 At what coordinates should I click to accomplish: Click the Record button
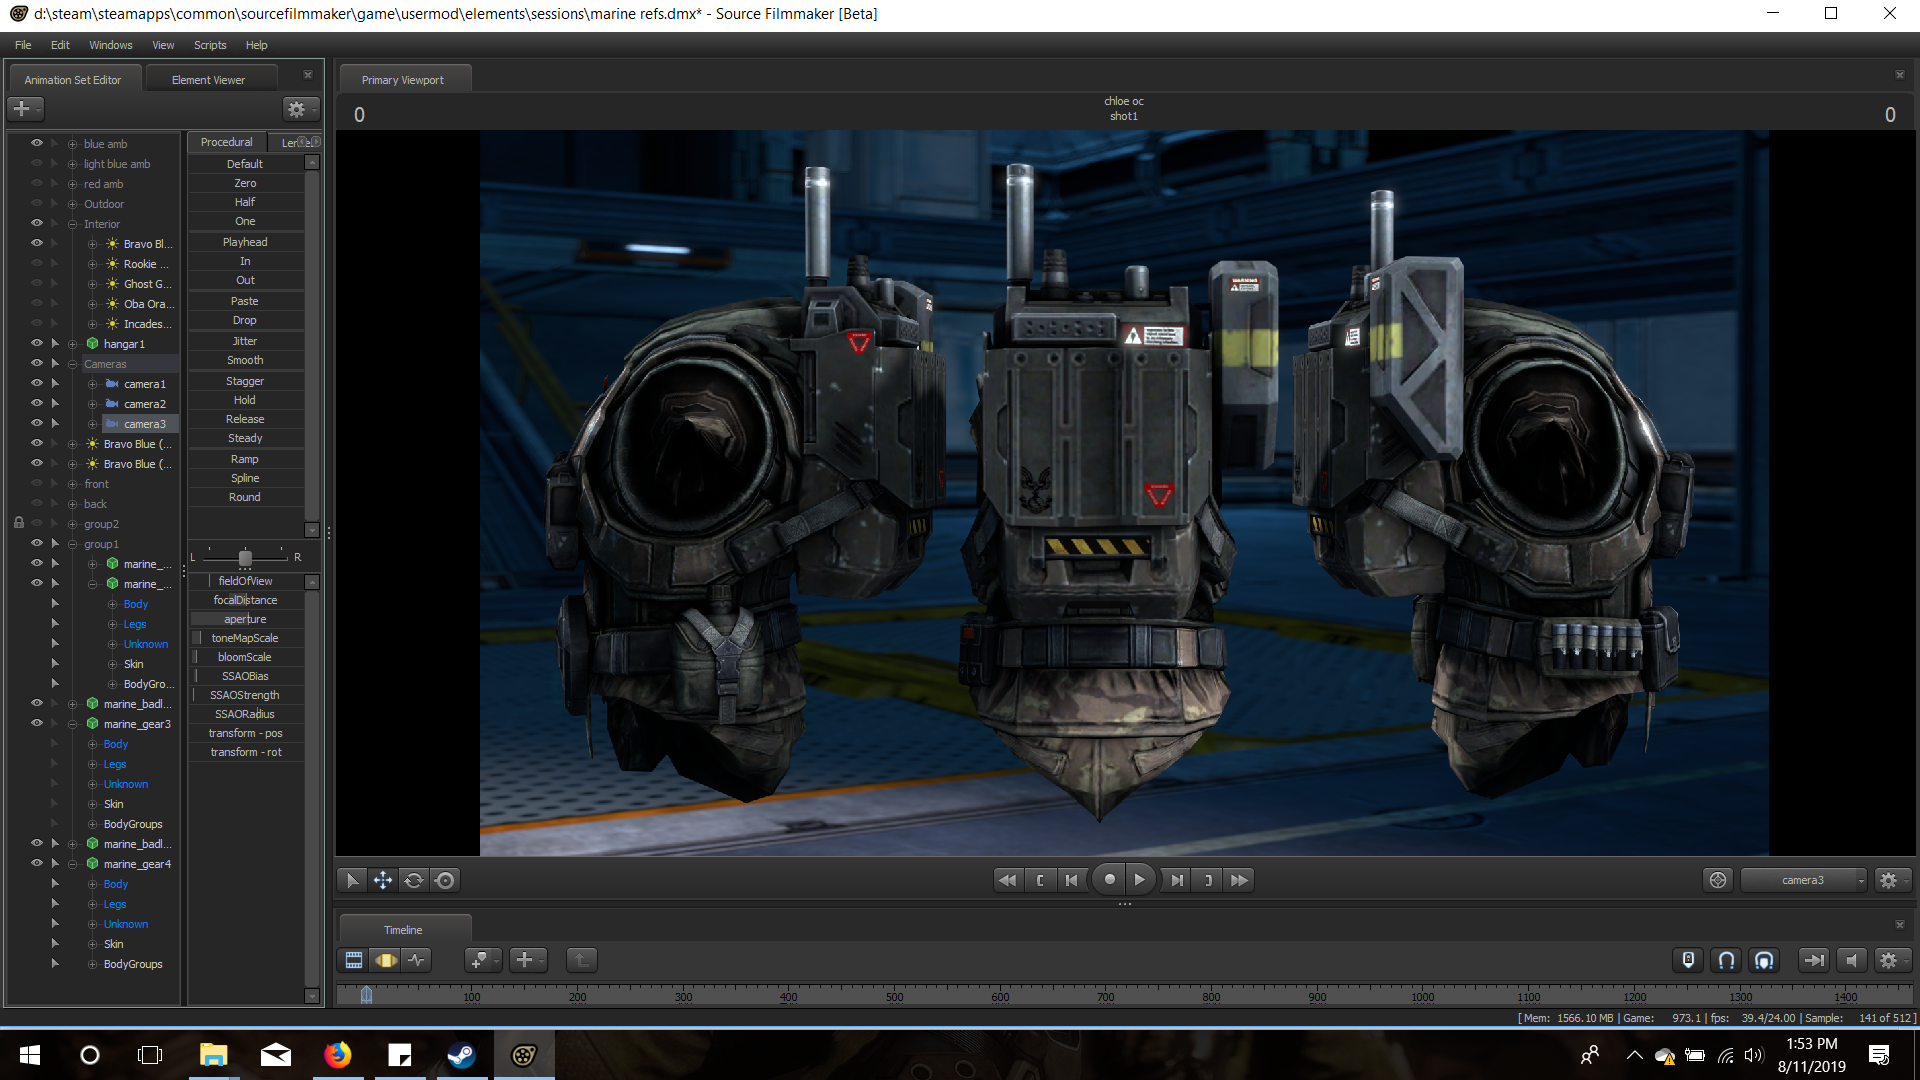pyautogui.click(x=1109, y=880)
